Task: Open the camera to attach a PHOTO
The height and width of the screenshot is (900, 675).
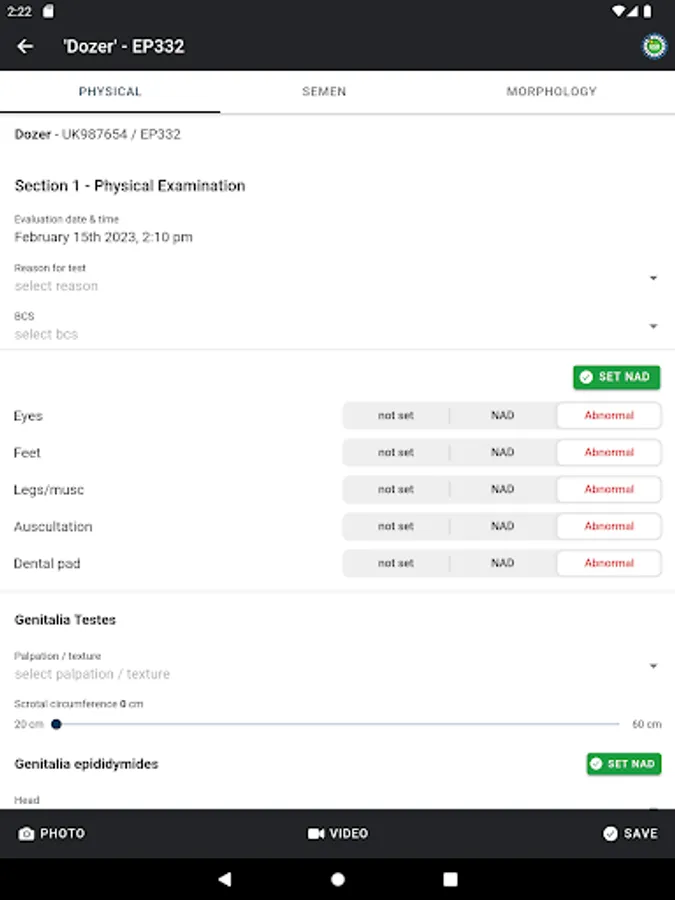Action: click(52, 833)
